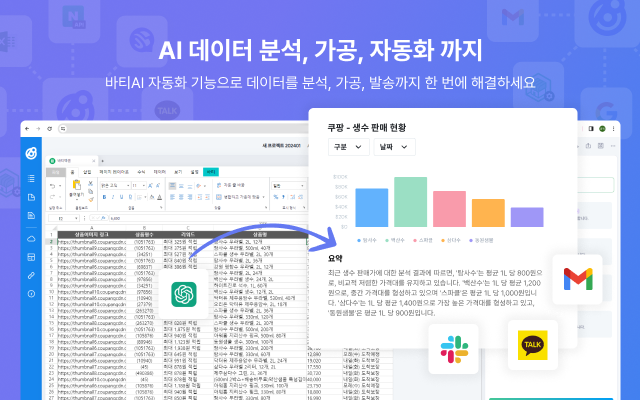Click the site settings icon in address bar
640x400 pixels.
pos(63,129)
